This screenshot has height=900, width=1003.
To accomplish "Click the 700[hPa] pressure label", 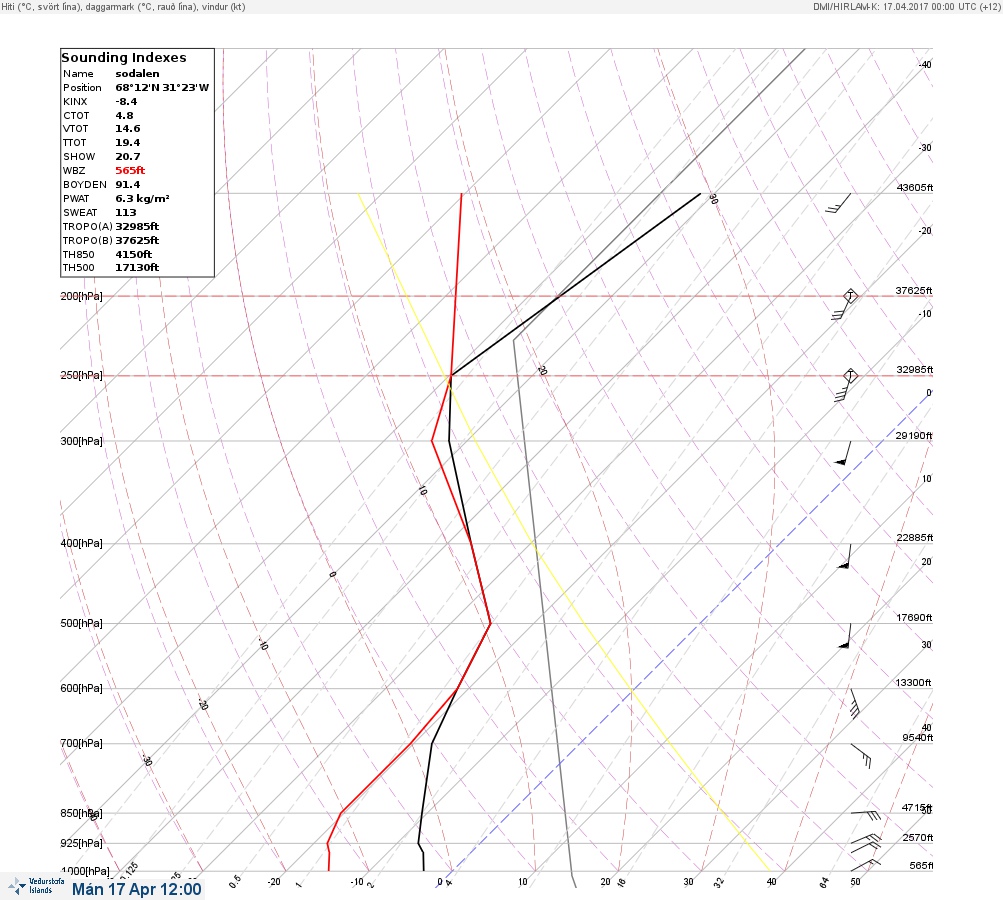I will coord(81,743).
